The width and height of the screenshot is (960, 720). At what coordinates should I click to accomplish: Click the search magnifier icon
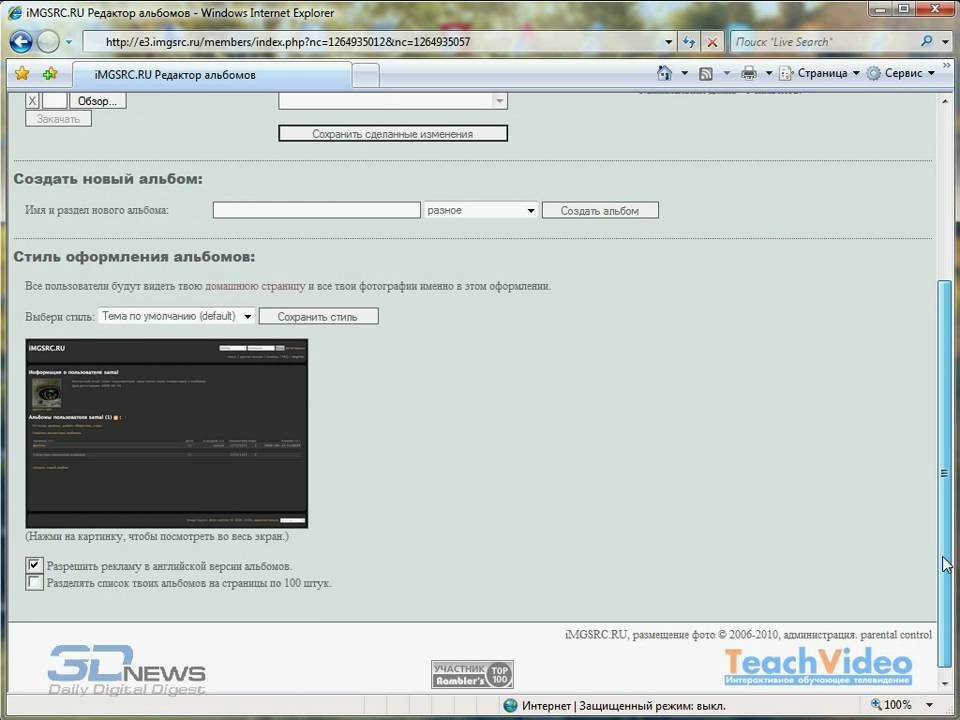pyautogui.click(x=927, y=42)
